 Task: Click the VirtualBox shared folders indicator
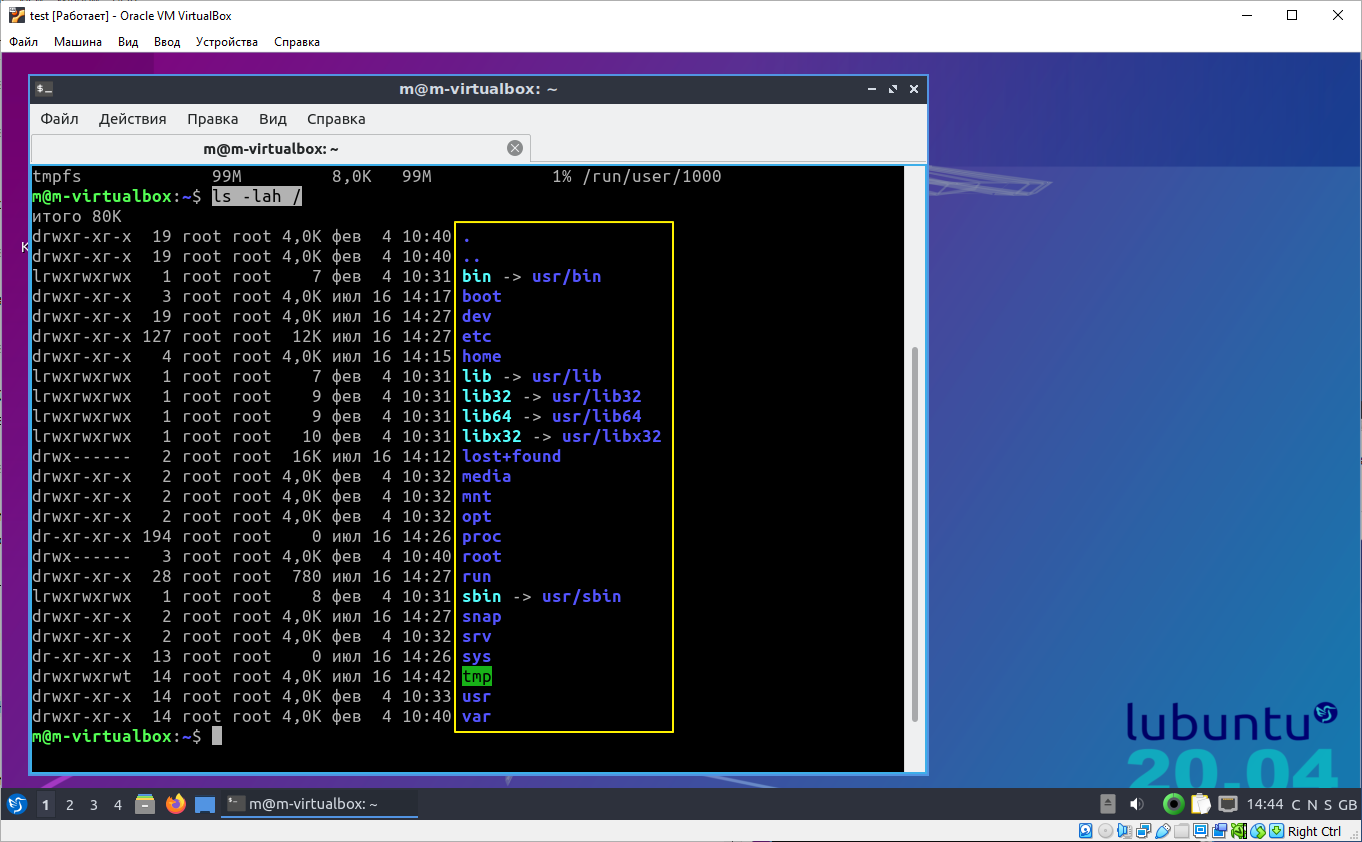click(x=1182, y=831)
